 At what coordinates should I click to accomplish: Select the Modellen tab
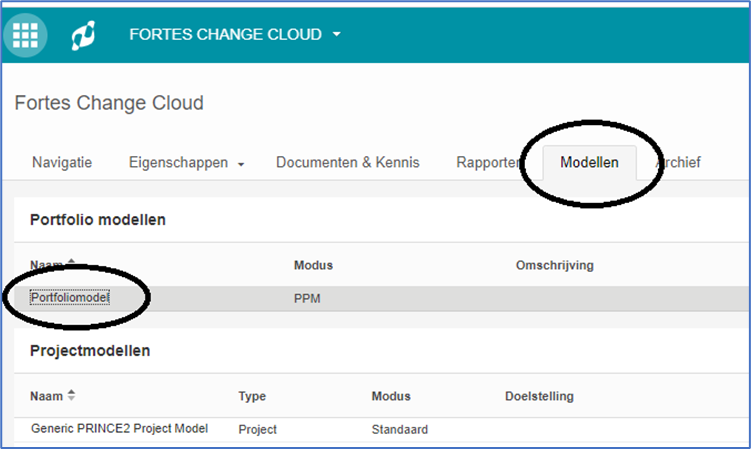(589, 162)
